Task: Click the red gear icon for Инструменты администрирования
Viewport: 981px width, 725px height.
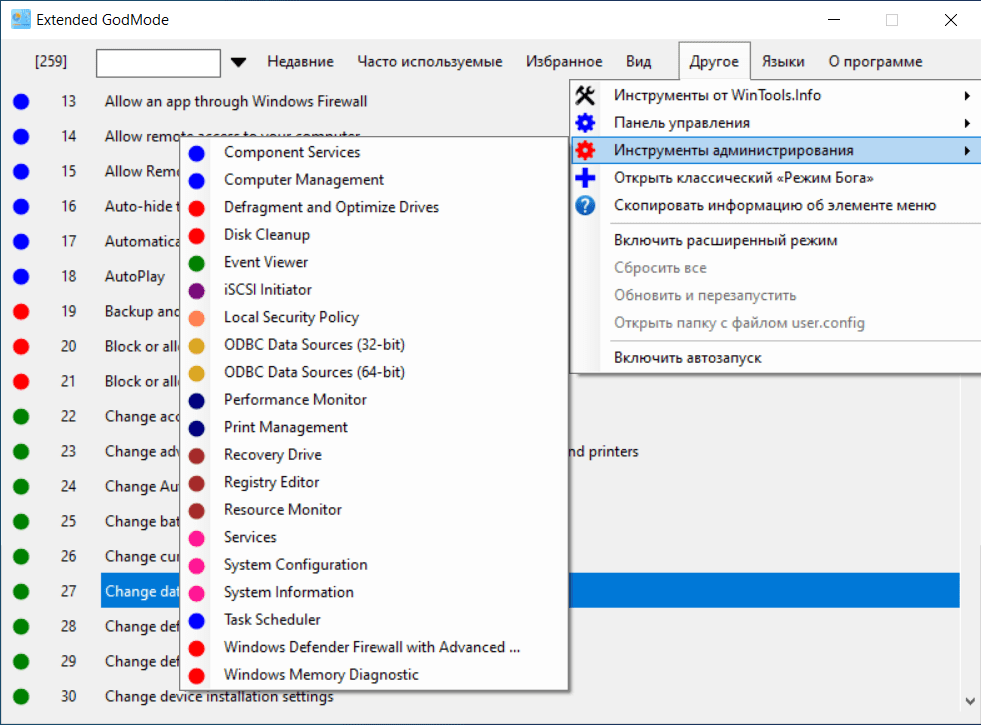Action: 585,150
